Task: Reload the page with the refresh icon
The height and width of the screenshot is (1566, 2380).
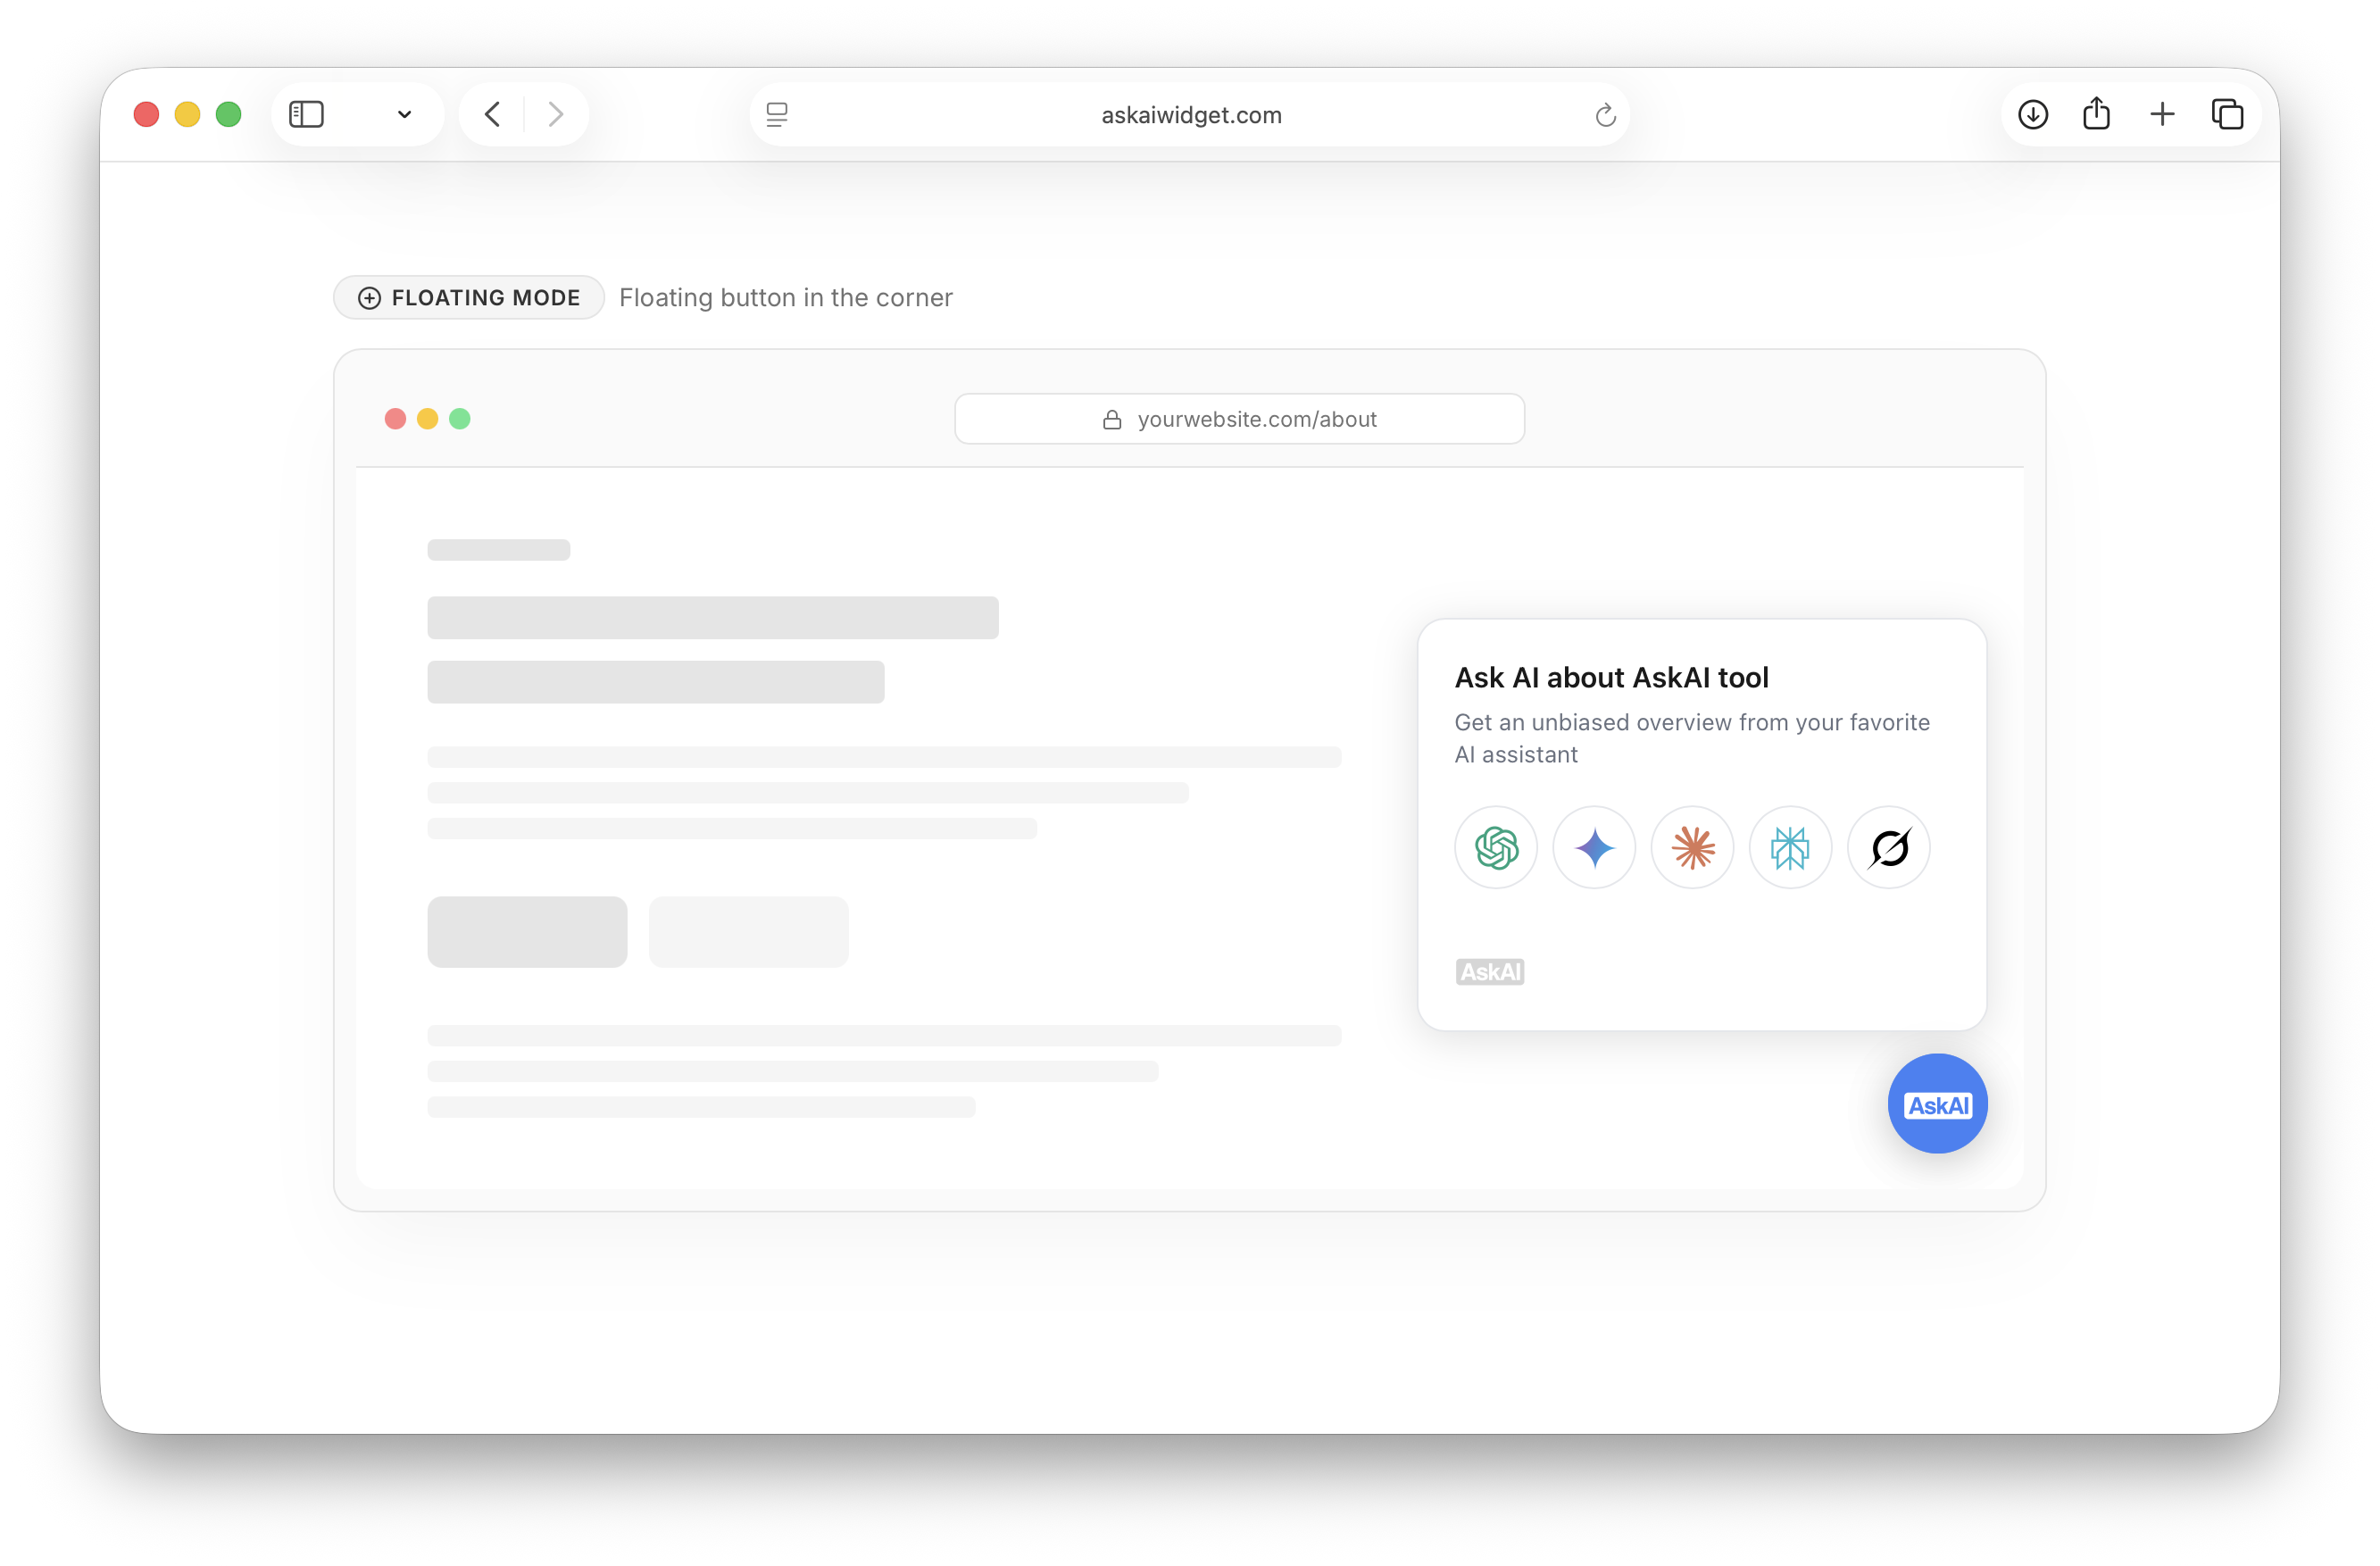Action: pos(1605,115)
